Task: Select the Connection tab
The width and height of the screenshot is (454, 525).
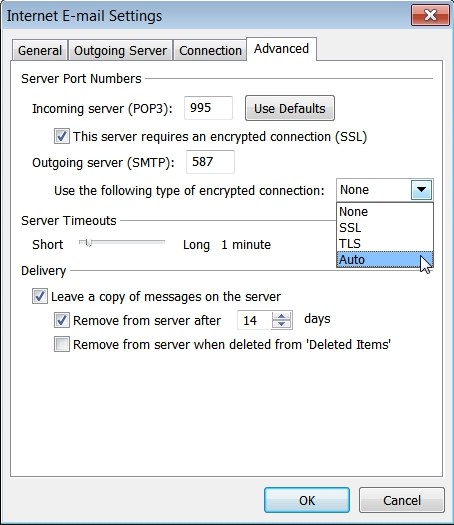Action: 210,51
